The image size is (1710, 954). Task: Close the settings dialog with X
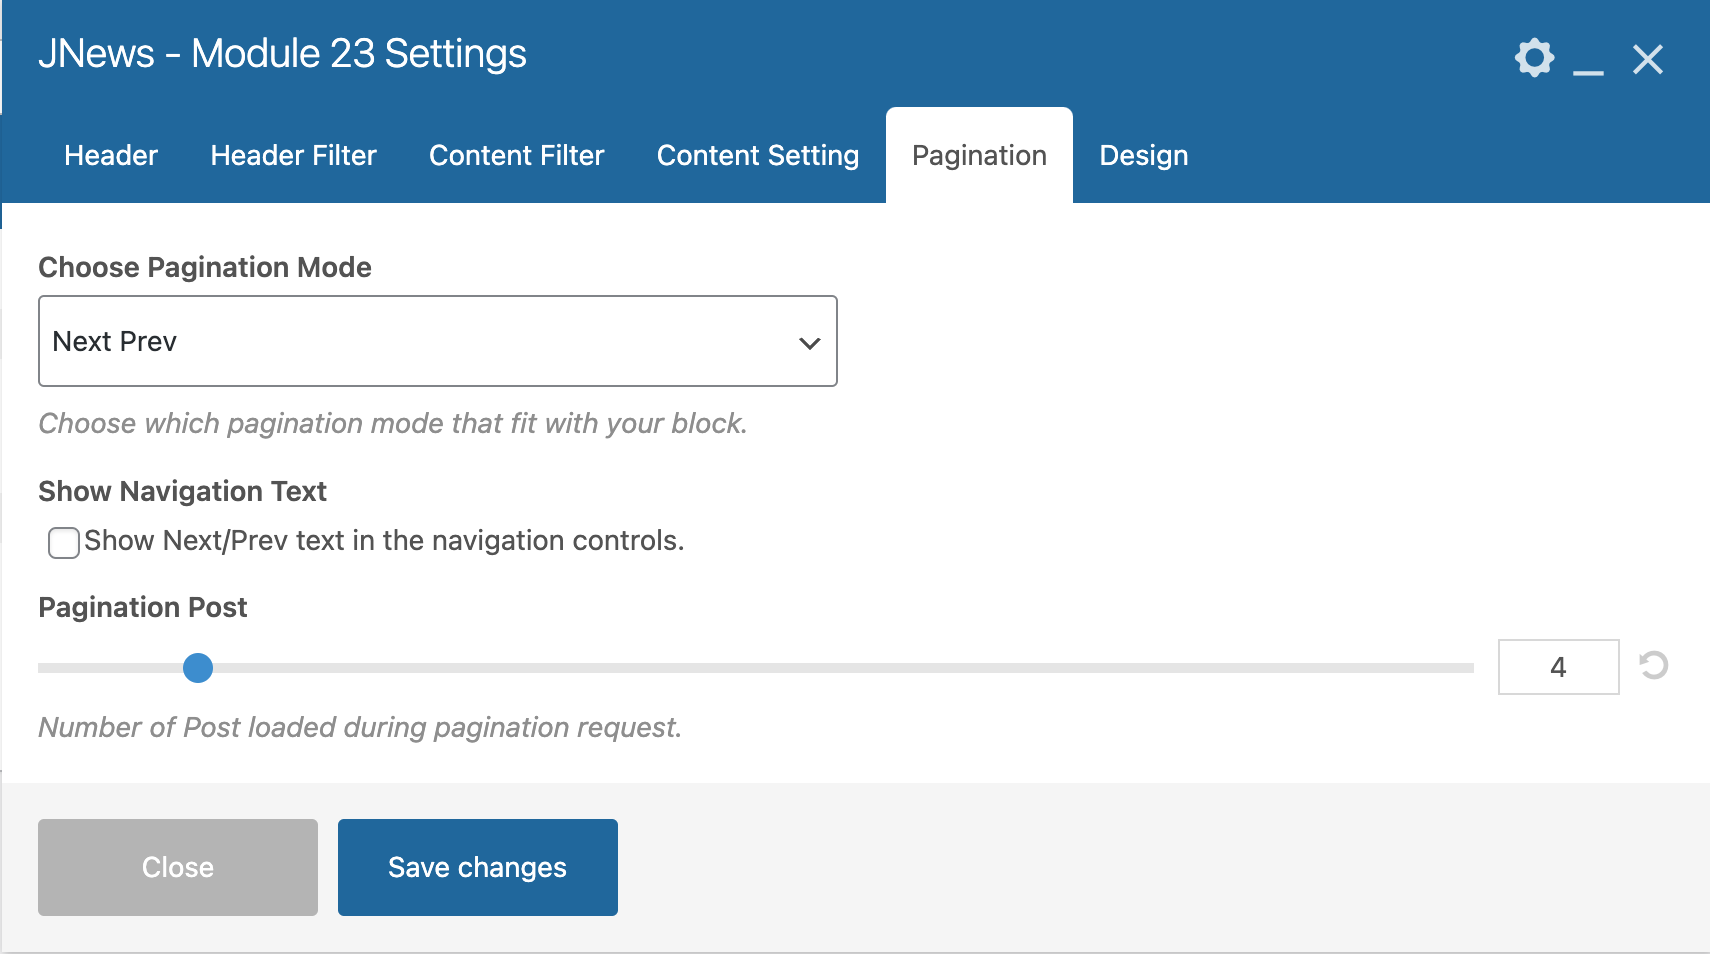click(1648, 59)
